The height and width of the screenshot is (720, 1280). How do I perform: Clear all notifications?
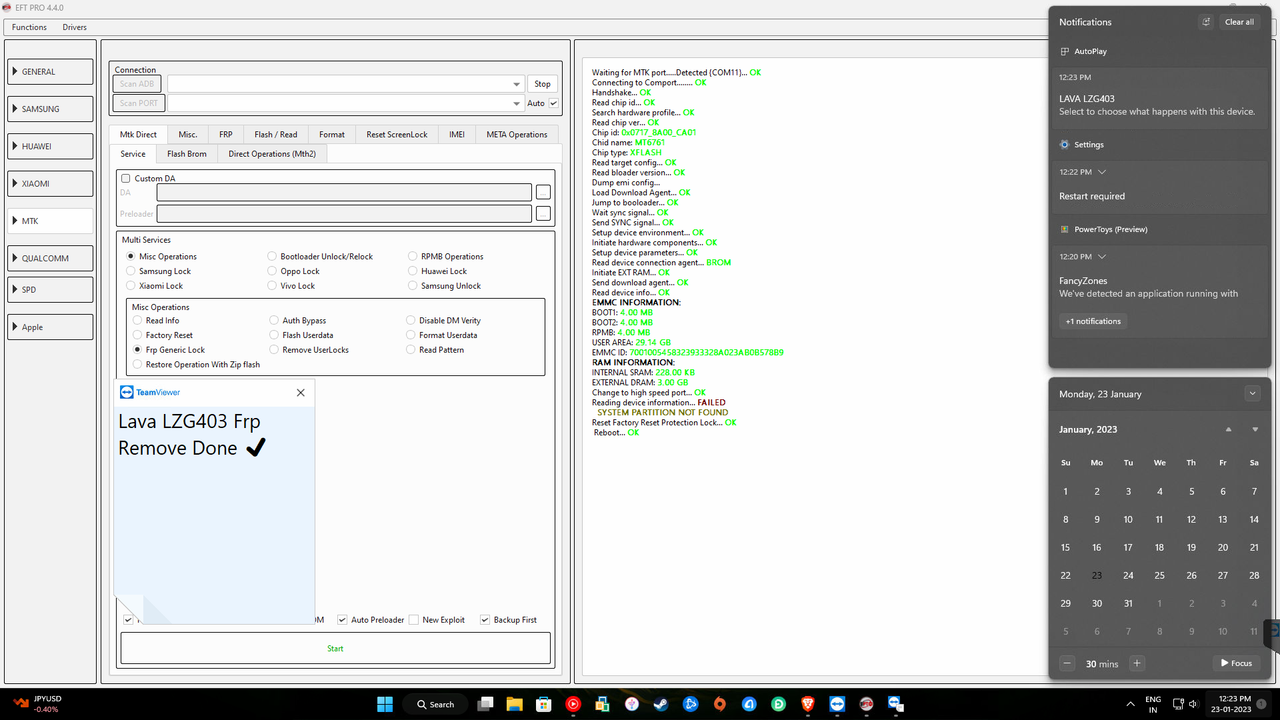point(1239,22)
